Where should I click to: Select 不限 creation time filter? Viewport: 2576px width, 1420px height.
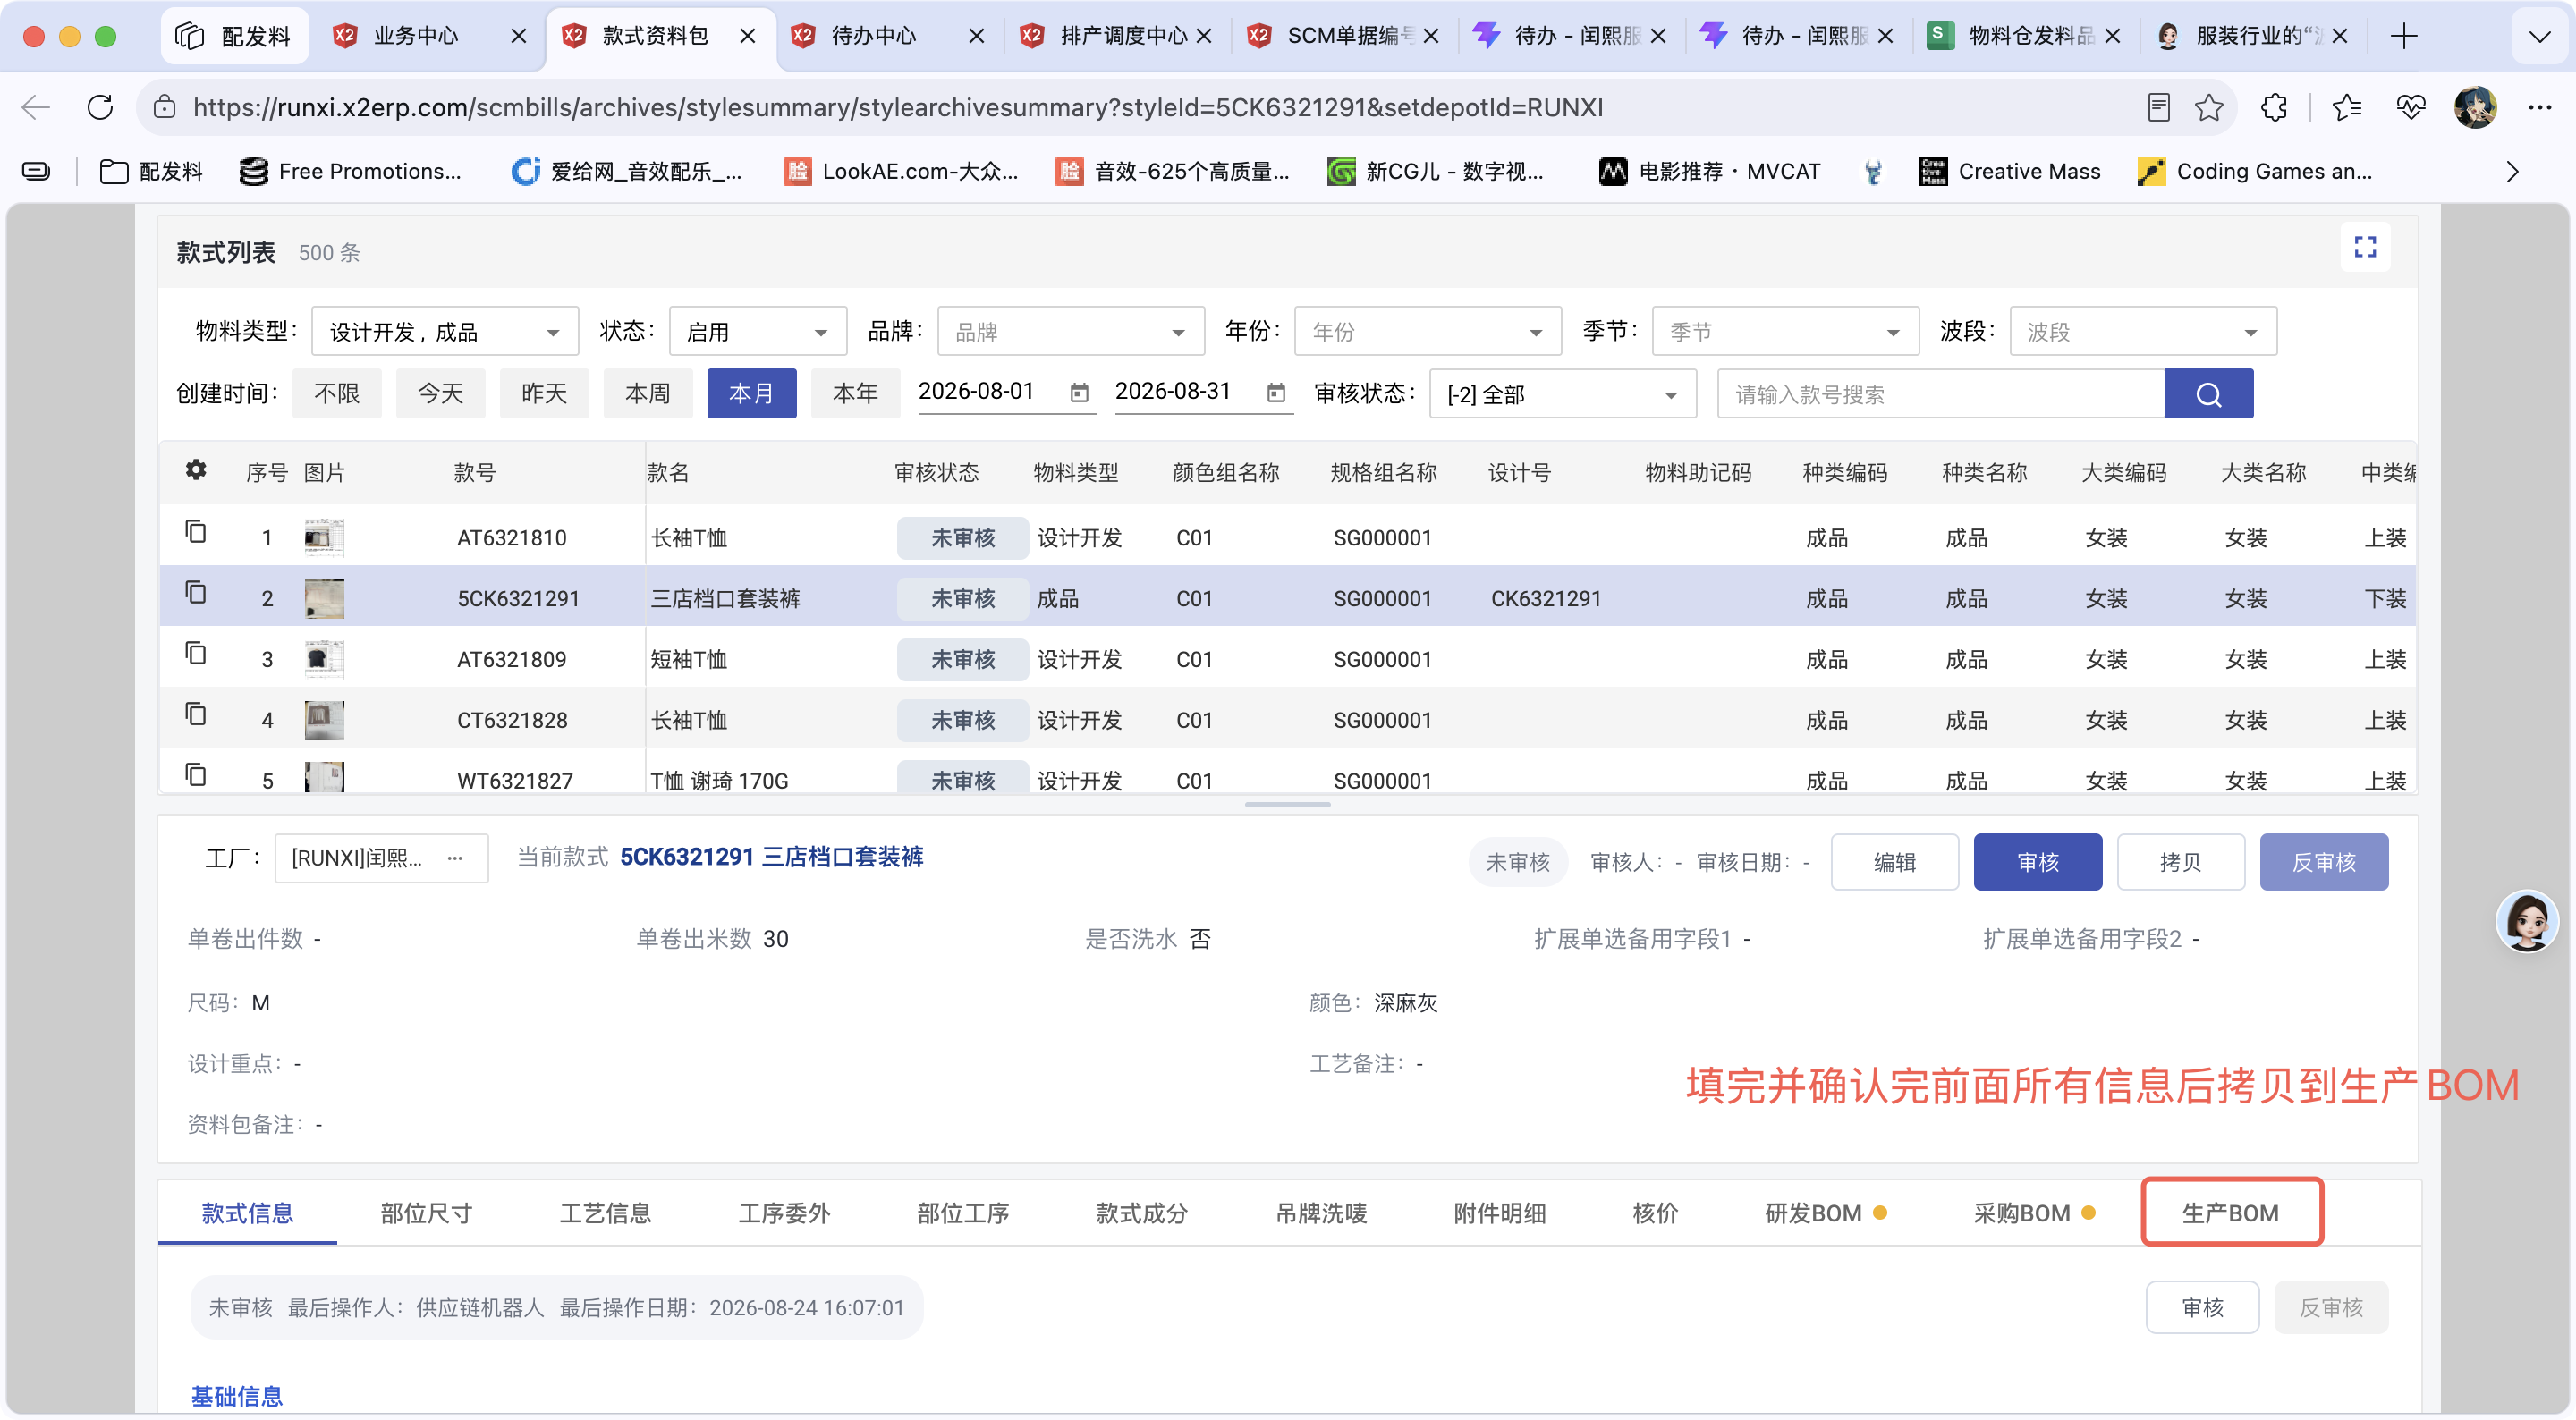coord(337,394)
